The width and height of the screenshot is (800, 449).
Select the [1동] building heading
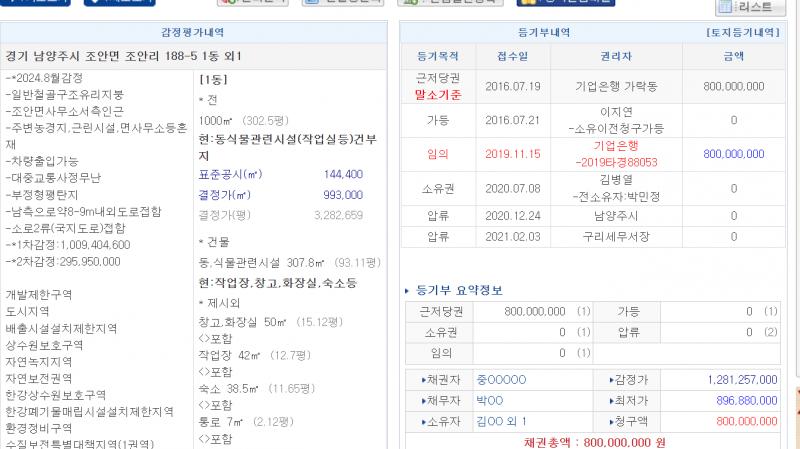click(213, 80)
